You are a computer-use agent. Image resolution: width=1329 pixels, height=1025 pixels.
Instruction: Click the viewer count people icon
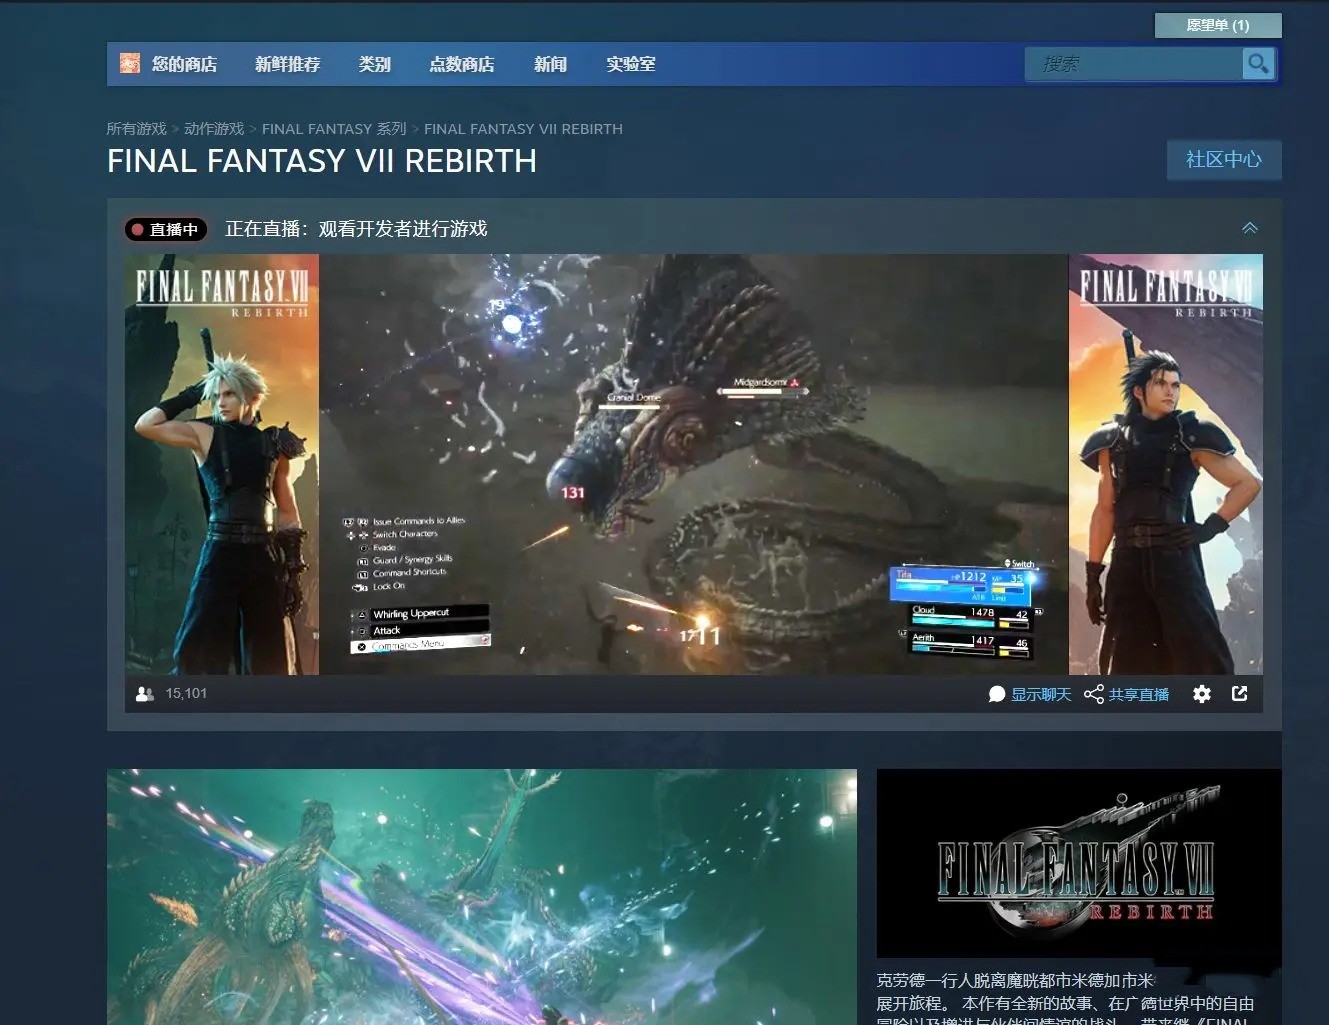point(145,693)
